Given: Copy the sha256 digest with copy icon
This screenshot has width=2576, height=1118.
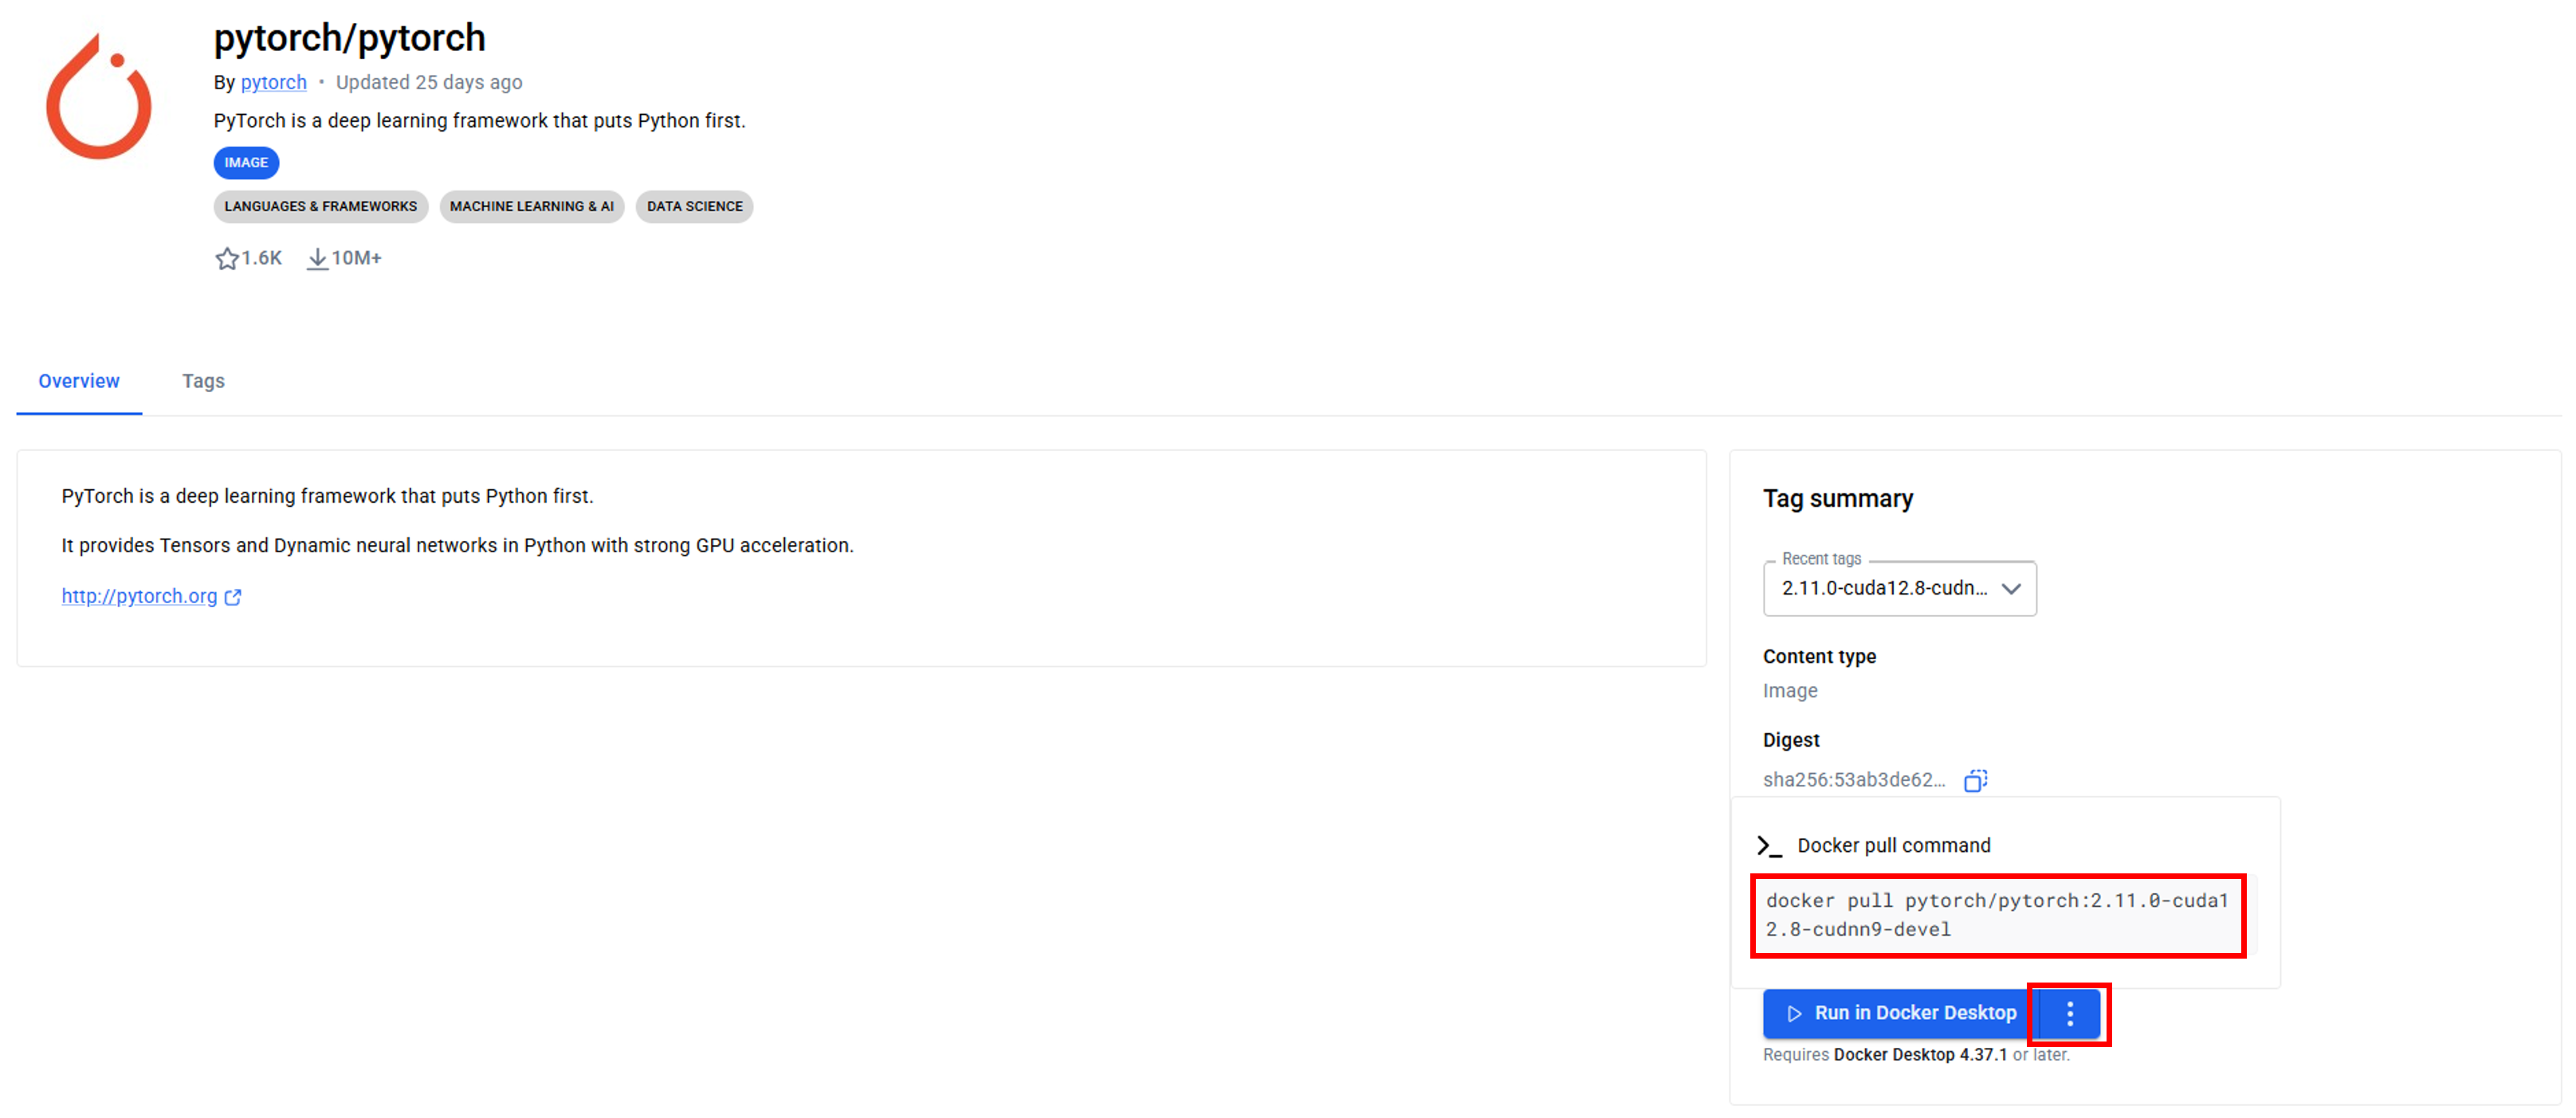Looking at the screenshot, I should pos(1975,780).
